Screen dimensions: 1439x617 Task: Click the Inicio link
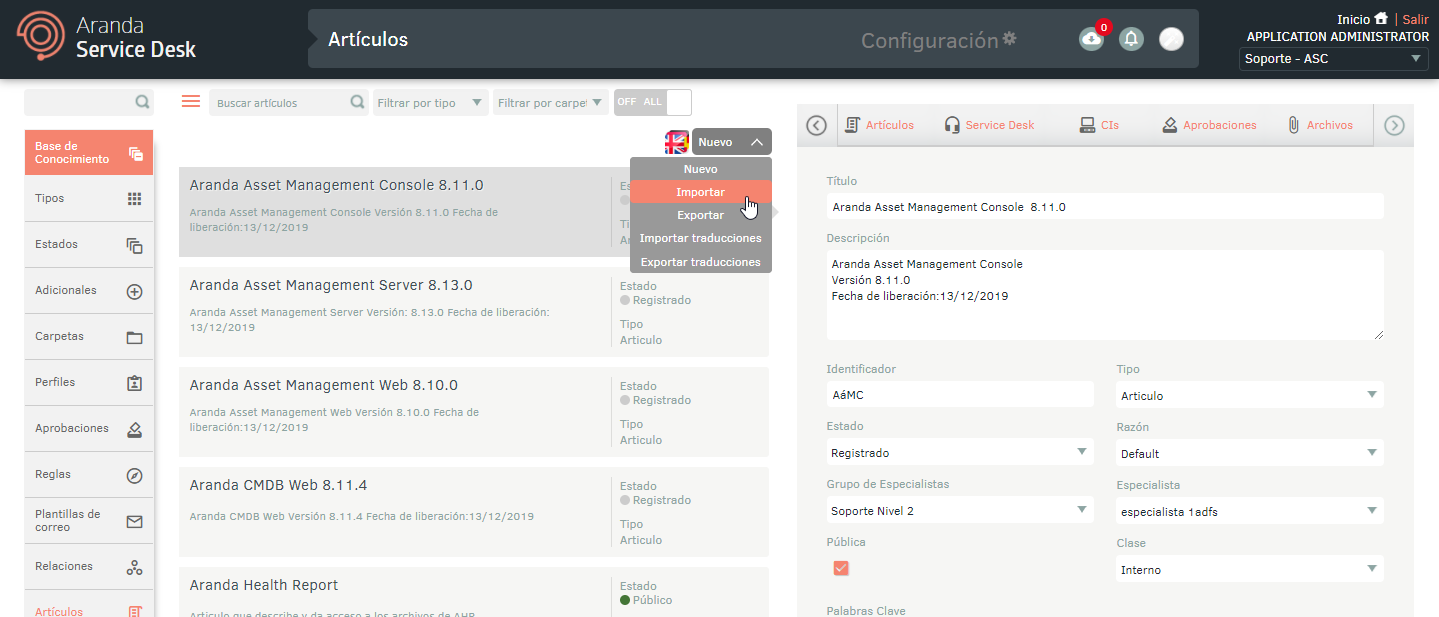tap(1353, 19)
